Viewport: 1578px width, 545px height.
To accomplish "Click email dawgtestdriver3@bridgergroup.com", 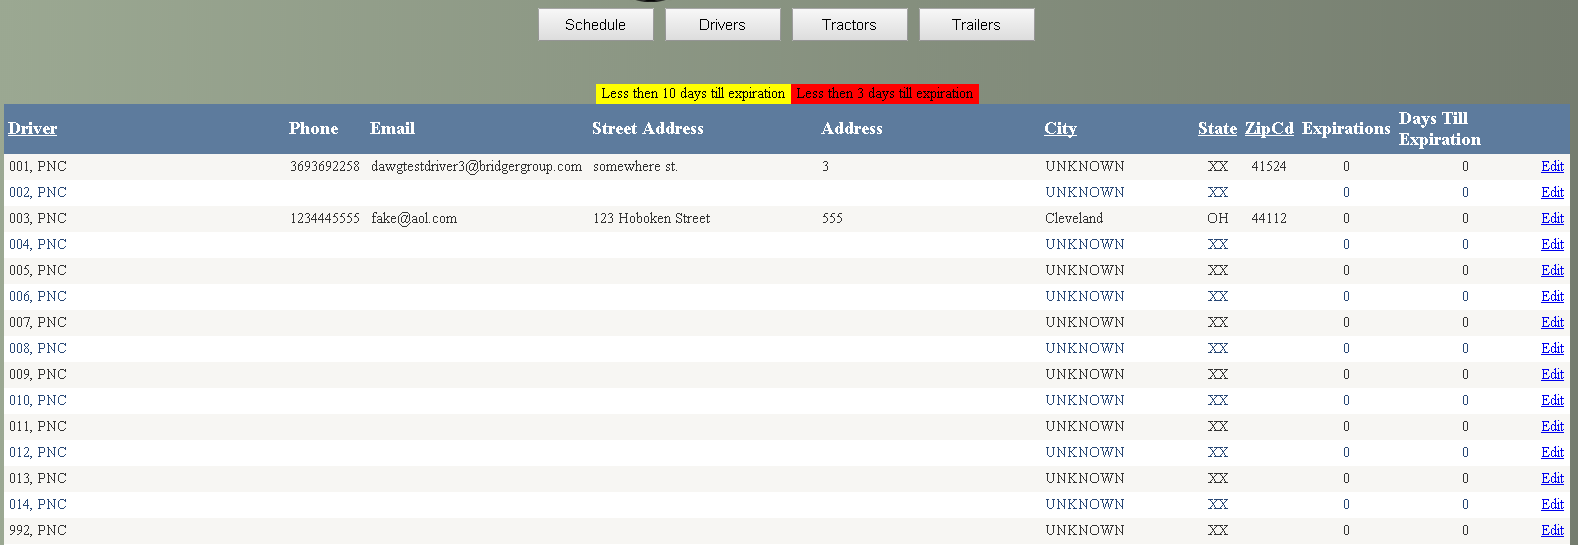I will (476, 166).
